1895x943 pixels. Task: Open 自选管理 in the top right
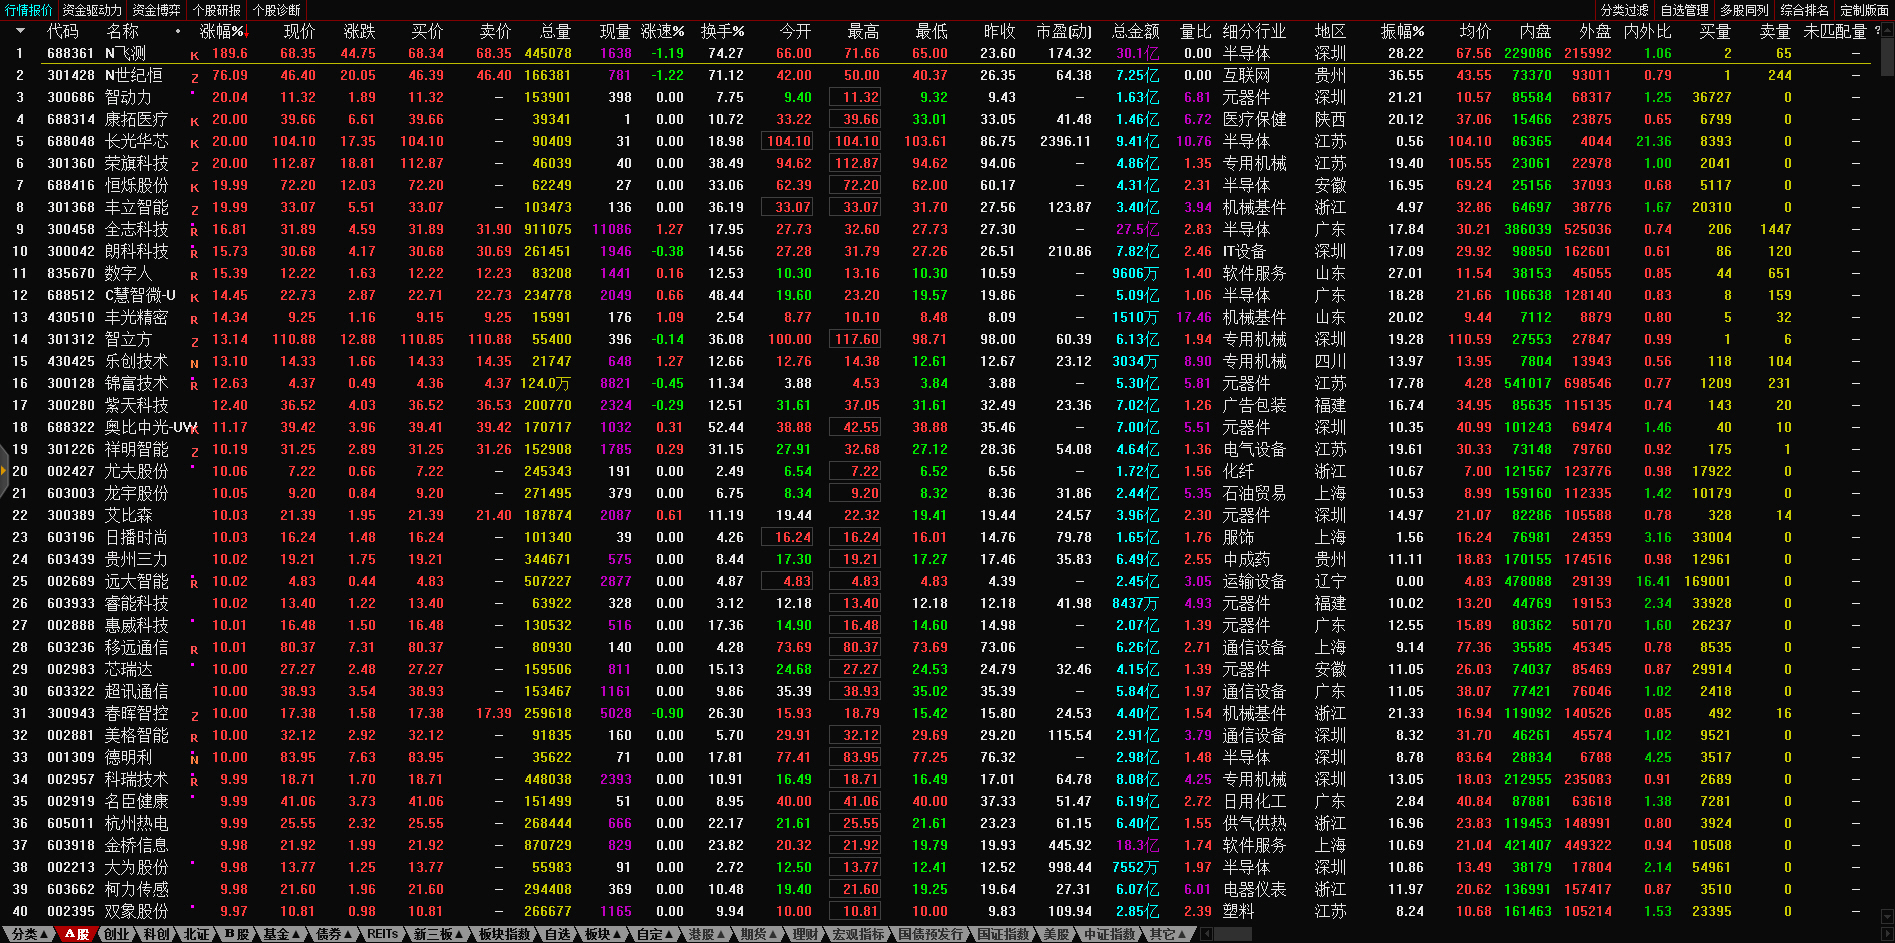click(x=1684, y=10)
